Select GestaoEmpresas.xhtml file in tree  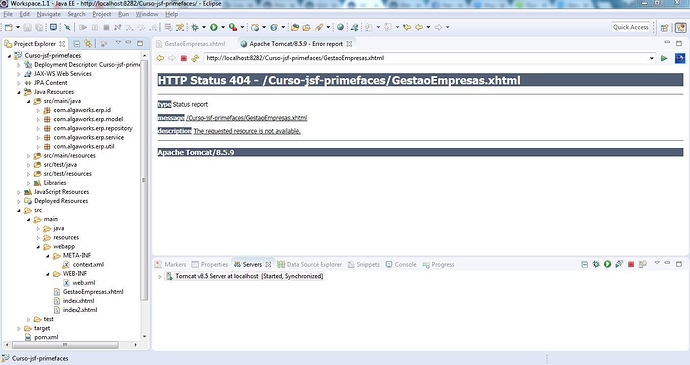coord(88,292)
